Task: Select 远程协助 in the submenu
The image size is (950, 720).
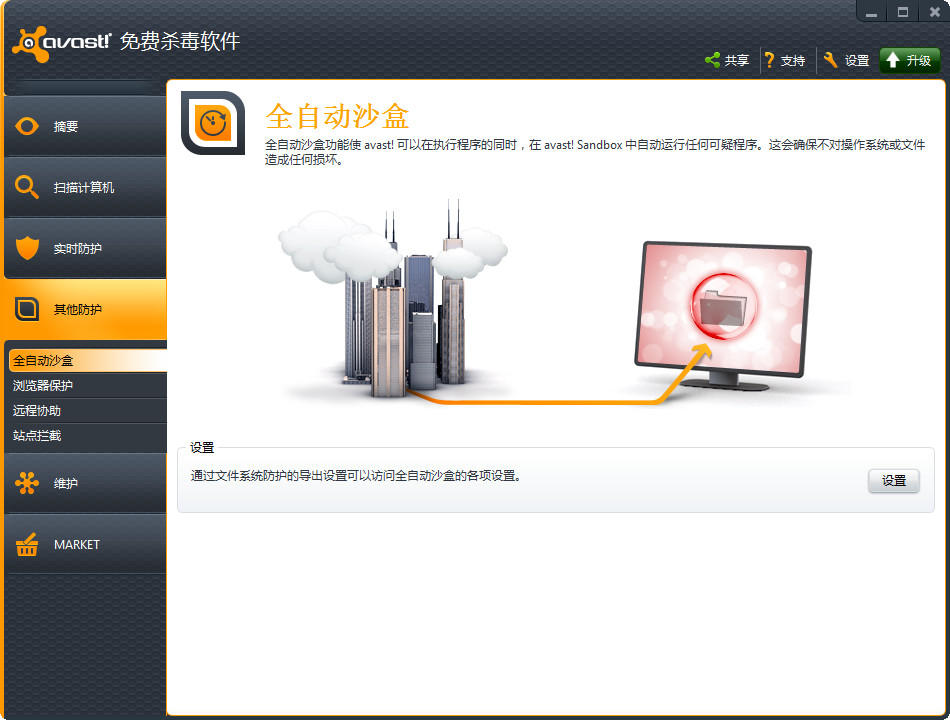Action: click(88, 410)
